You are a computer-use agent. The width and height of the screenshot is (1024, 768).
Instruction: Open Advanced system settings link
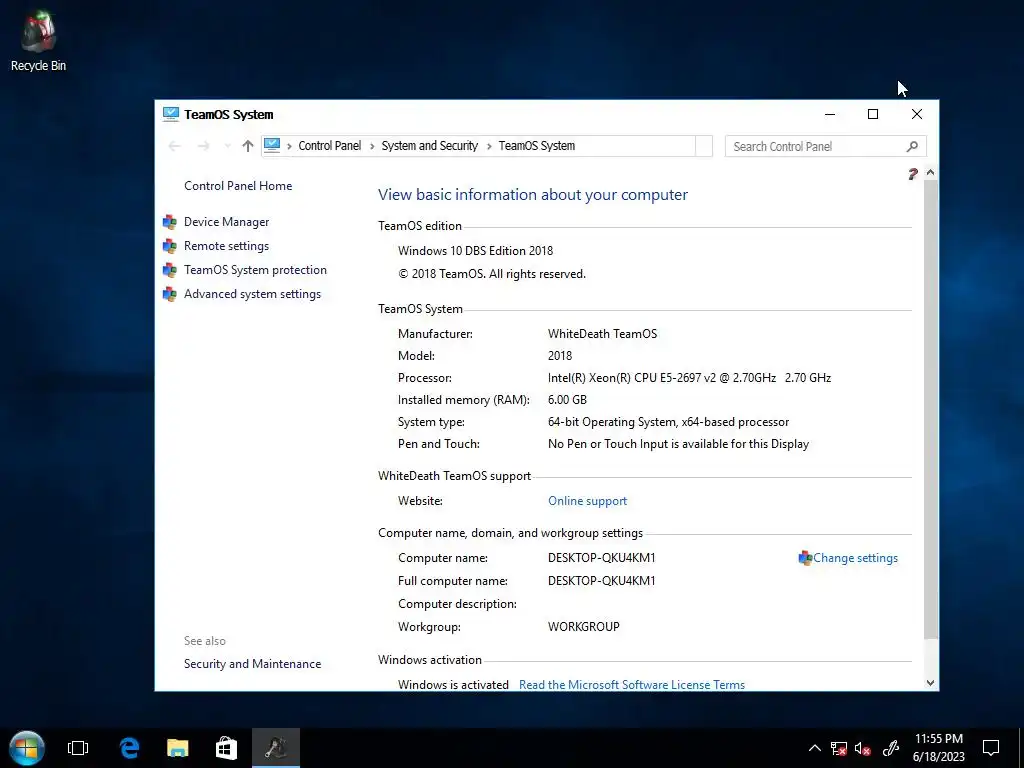[253, 295]
